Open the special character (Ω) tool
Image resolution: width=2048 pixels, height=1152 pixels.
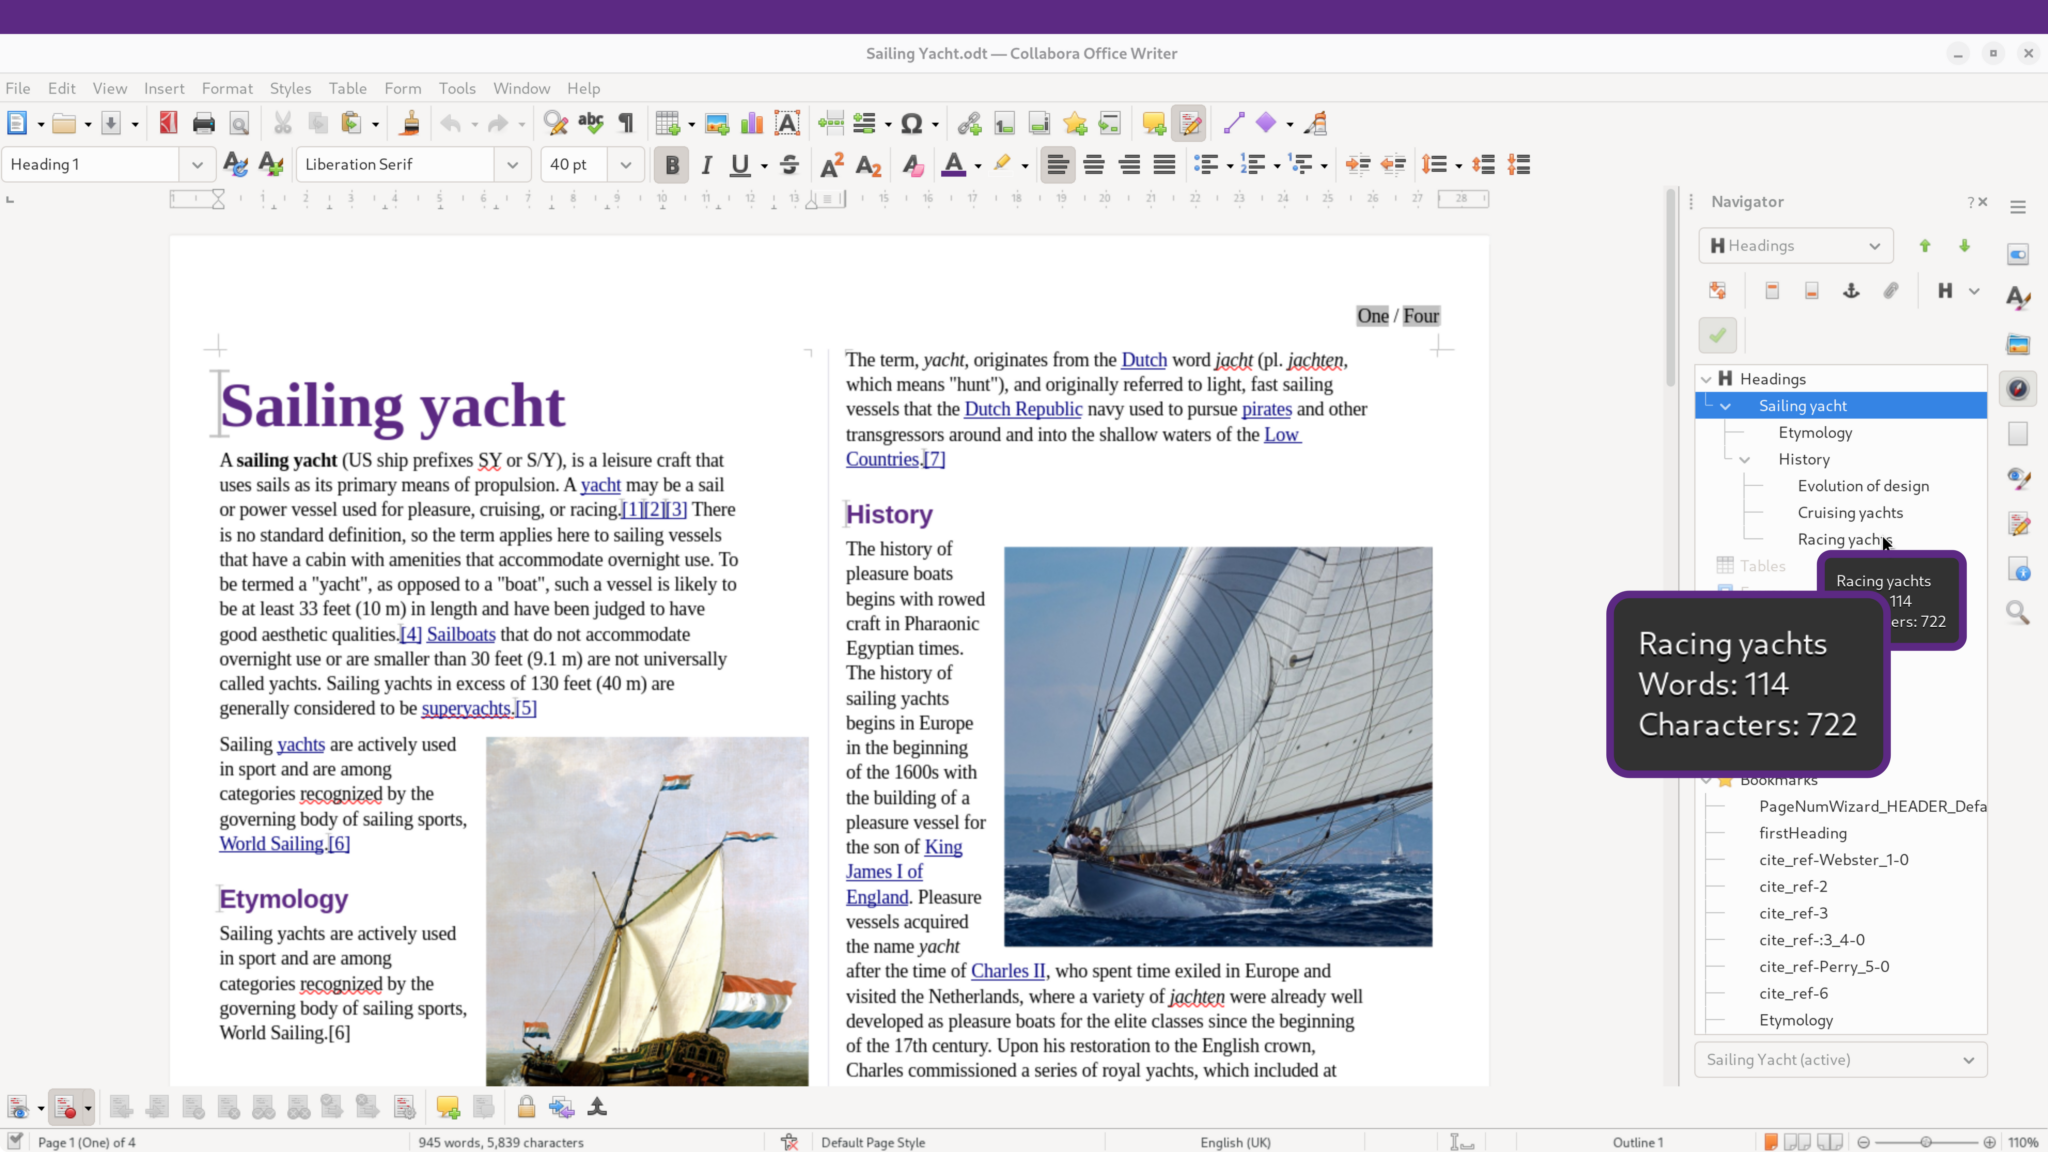[x=912, y=123]
